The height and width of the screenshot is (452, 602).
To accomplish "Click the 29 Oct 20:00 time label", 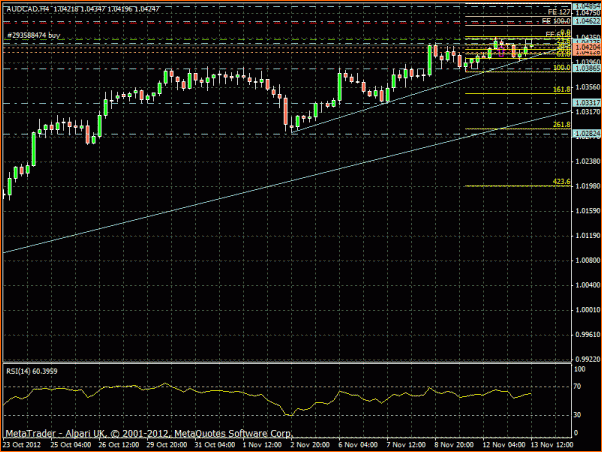I will (x=167, y=445).
